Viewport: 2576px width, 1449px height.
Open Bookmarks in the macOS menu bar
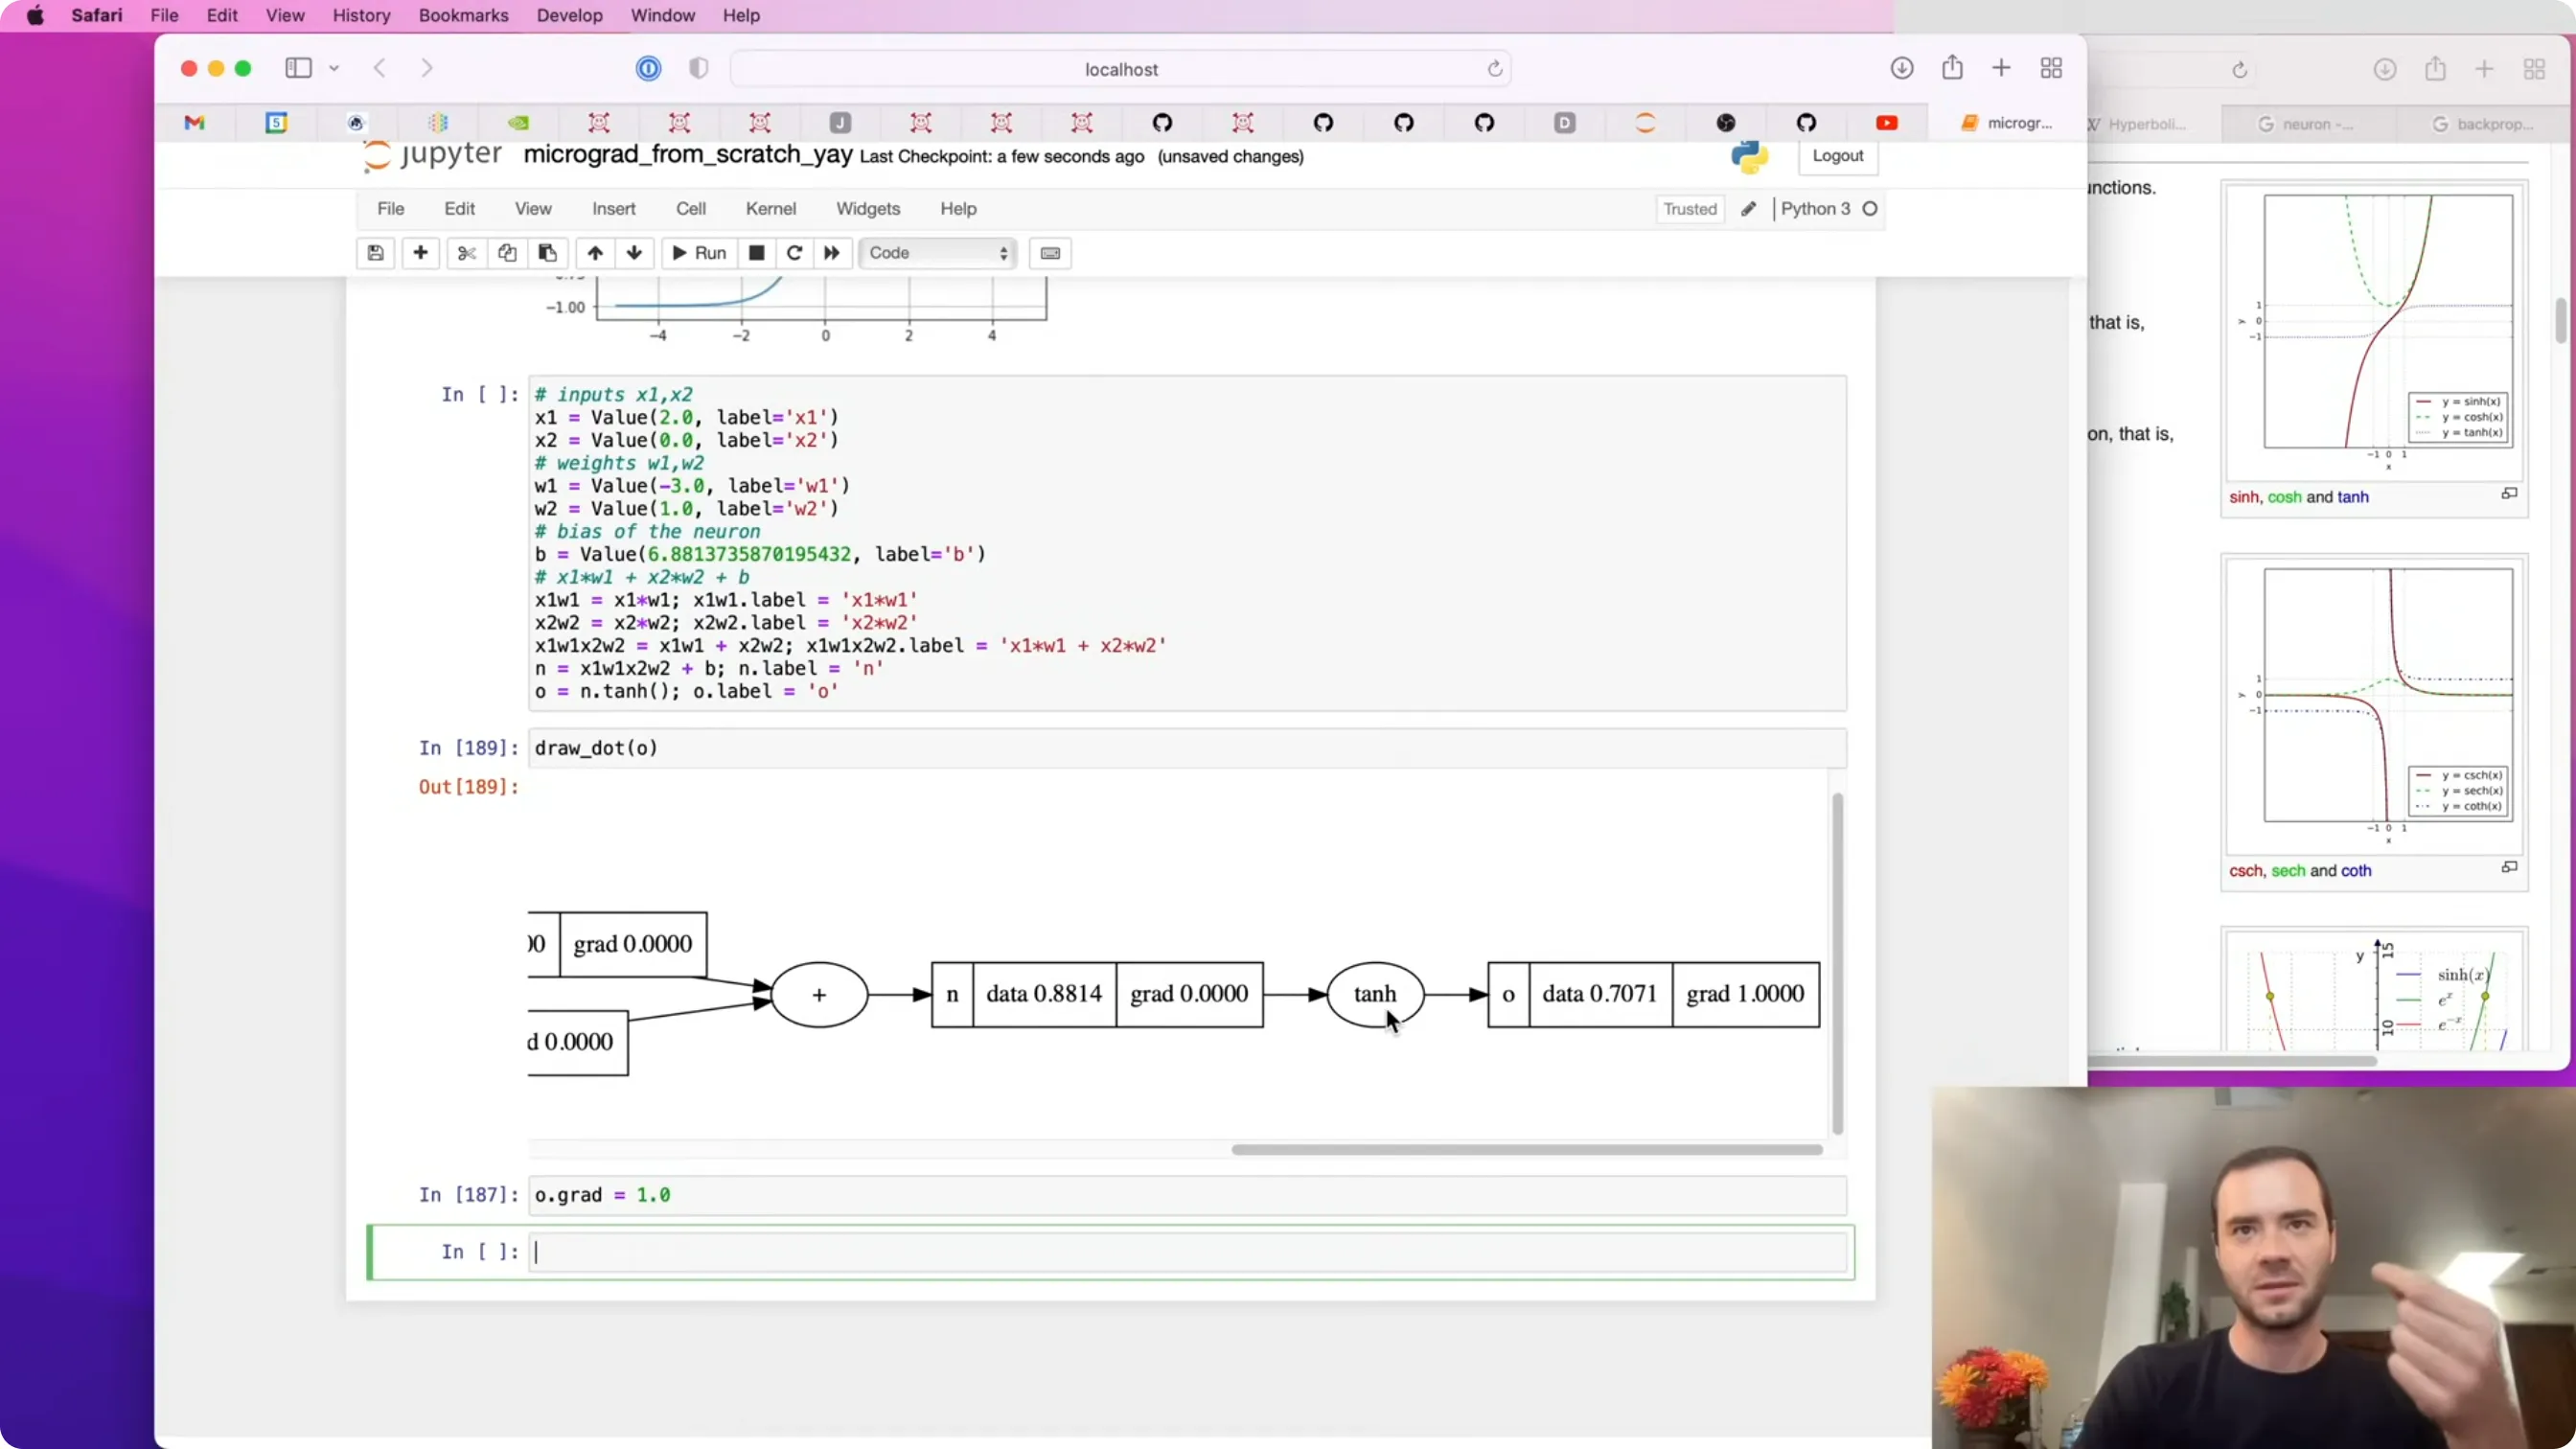[x=464, y=15]
